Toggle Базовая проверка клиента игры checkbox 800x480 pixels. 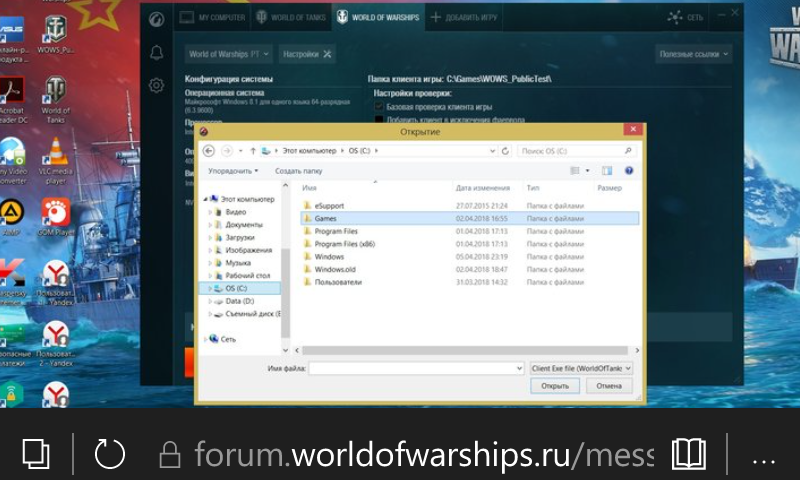[379, 107]
